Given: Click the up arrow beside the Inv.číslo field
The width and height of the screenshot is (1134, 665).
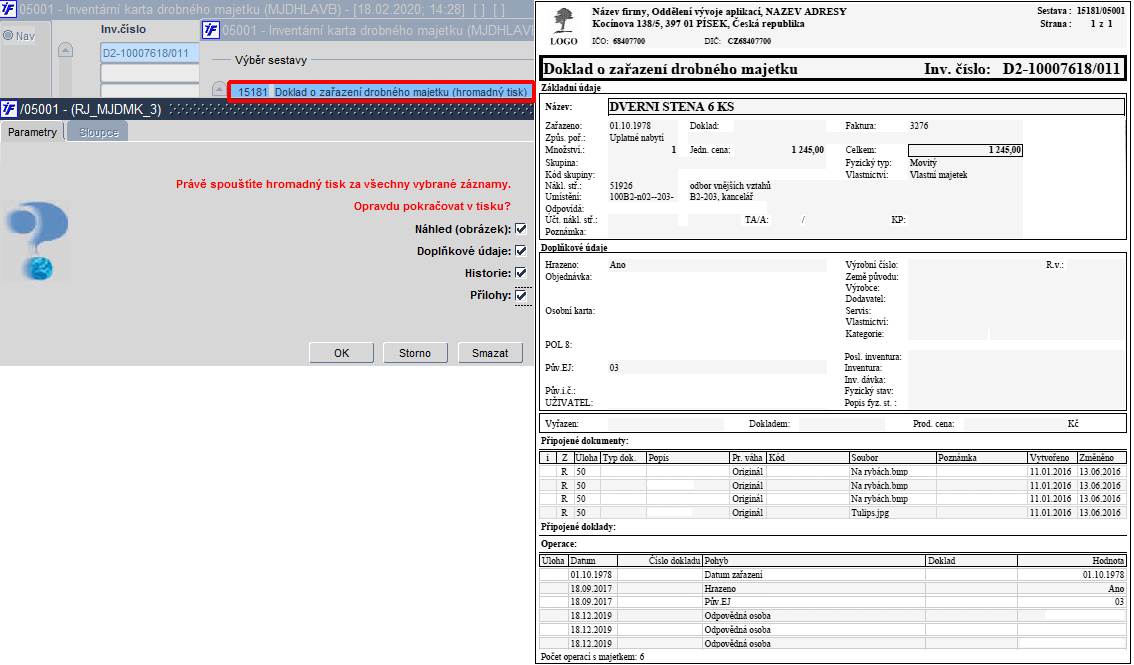Looking at the screenshot, I should [x=65, y=50].
